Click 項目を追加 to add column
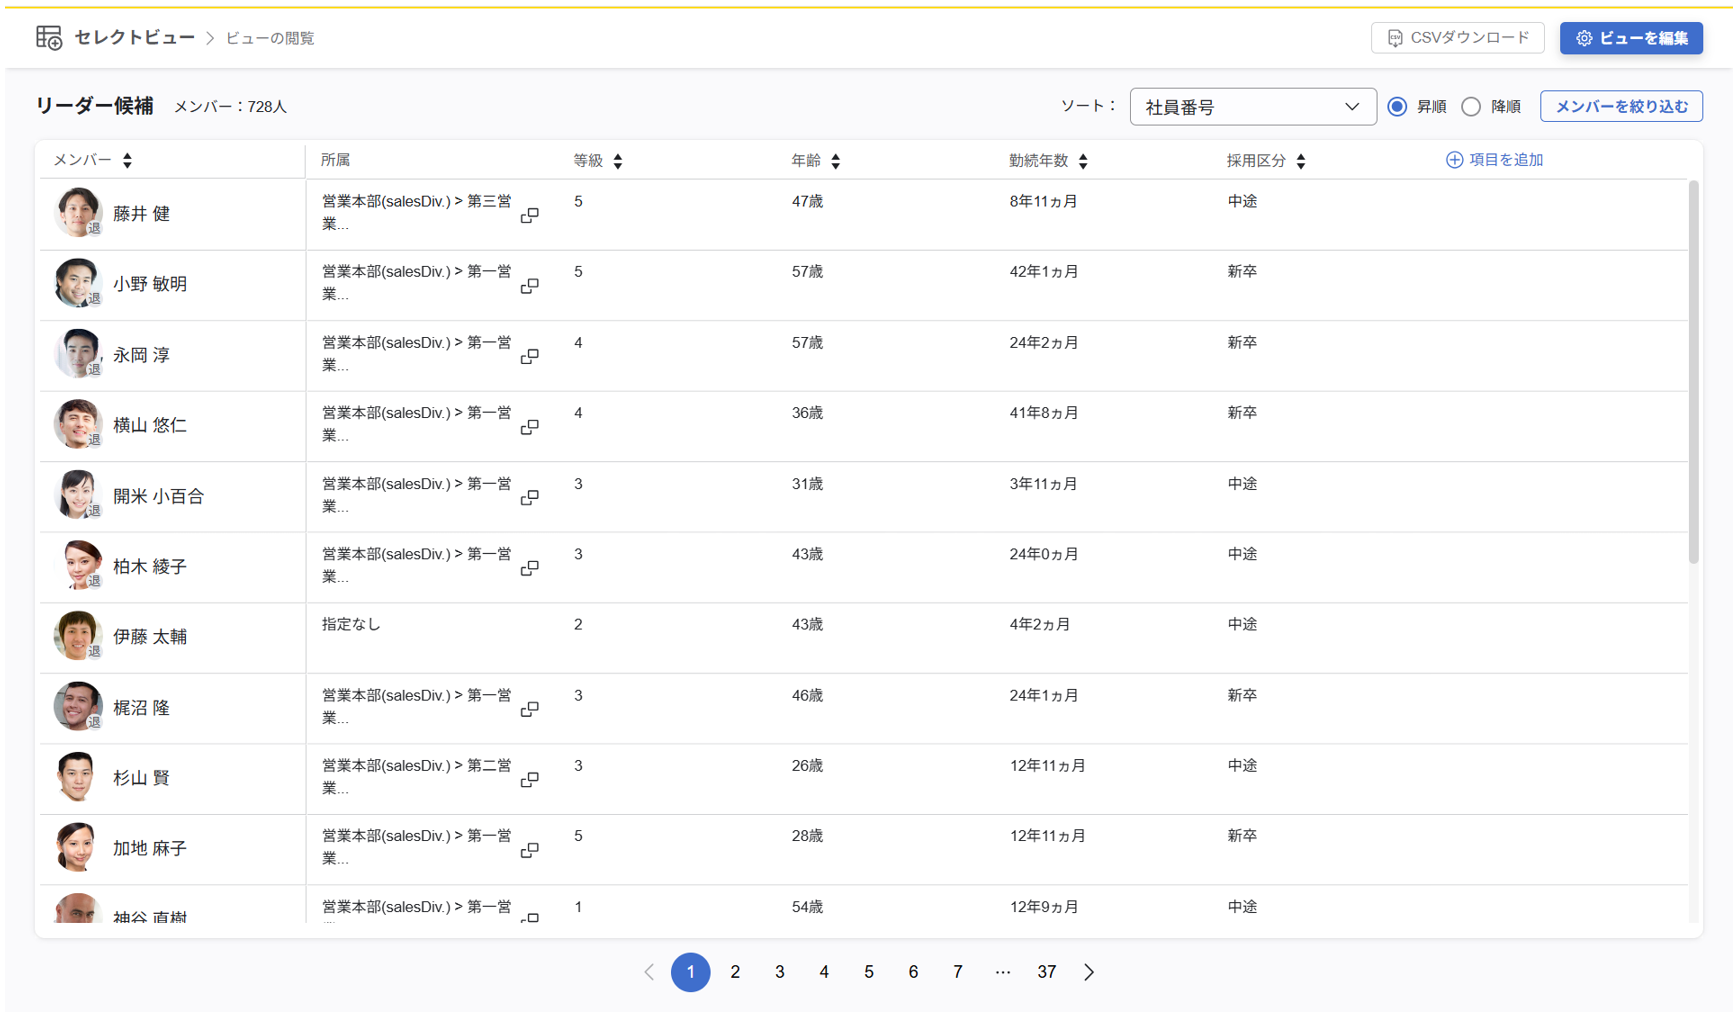Image resolution: width=1736 pixels, height=1012 pixels. [1495, 160]
